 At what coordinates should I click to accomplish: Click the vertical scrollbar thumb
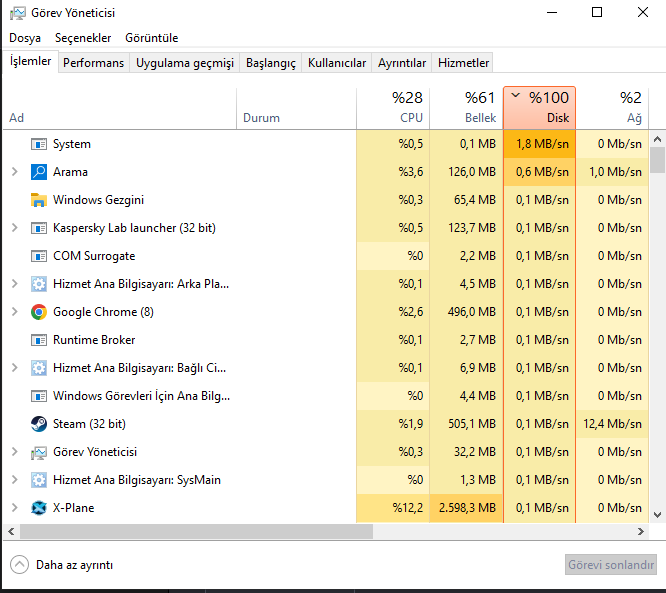657,160
